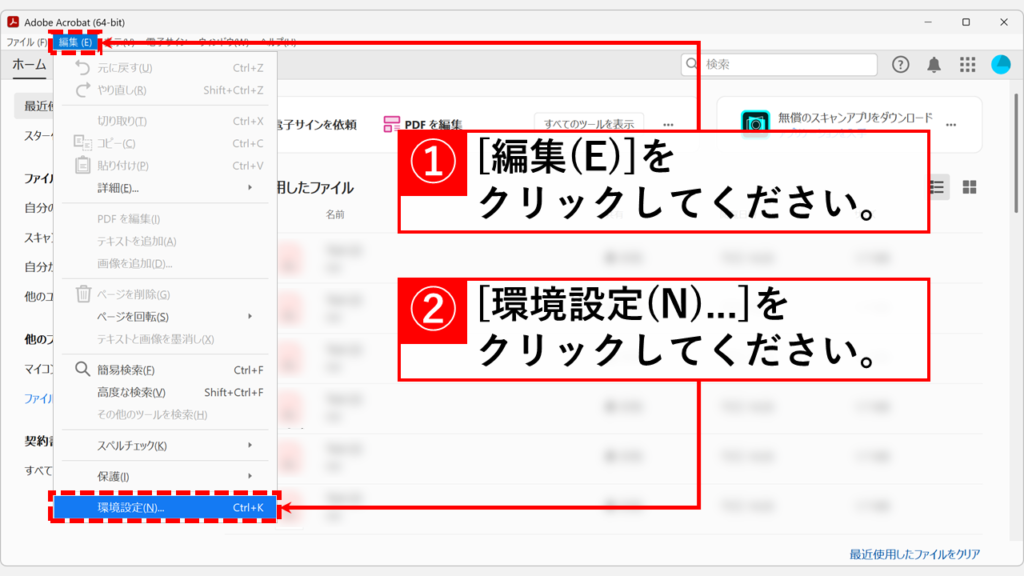Select テキストを追加(A) menu entry
Viewport: 1024px width, 576px height.
(165, 241)
